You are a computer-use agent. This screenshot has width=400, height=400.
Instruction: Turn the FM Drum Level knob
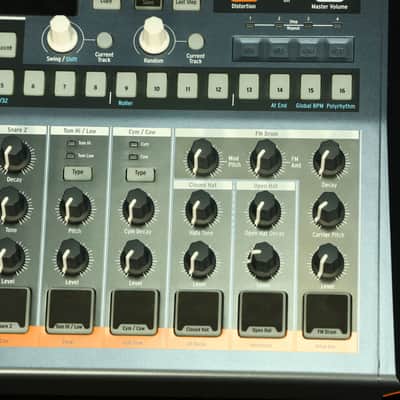click(327, 262)
